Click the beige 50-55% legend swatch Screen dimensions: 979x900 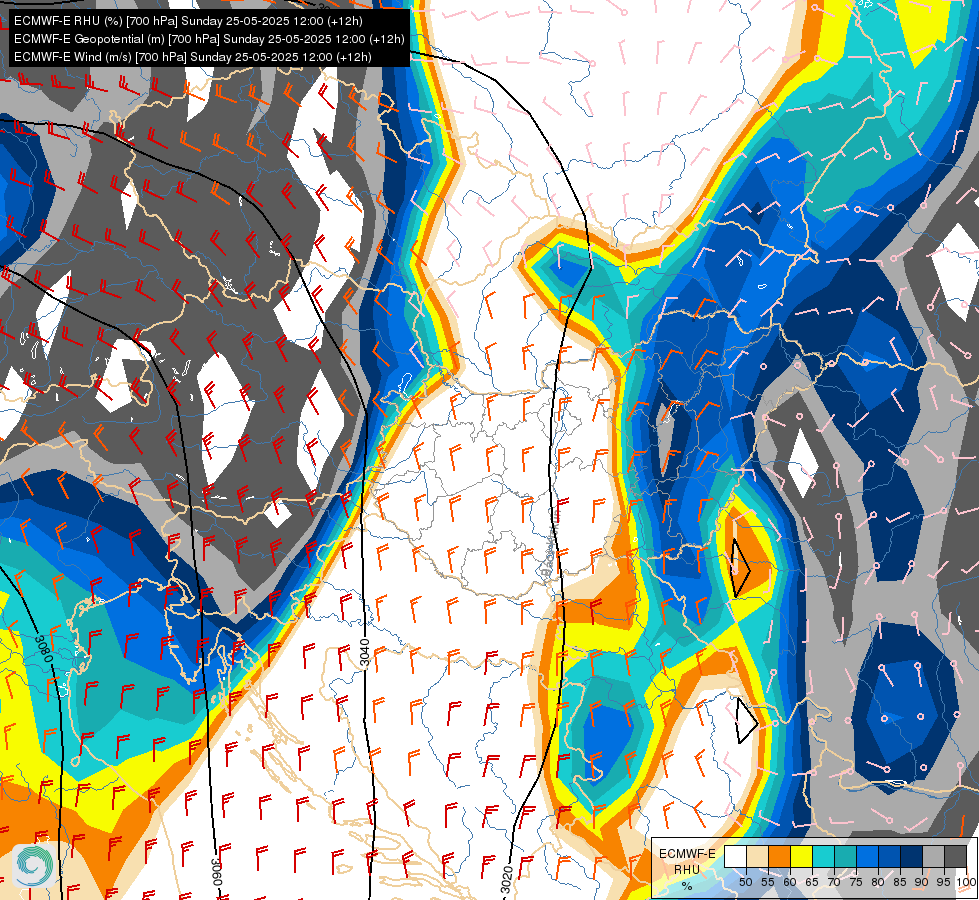(757, 856)
